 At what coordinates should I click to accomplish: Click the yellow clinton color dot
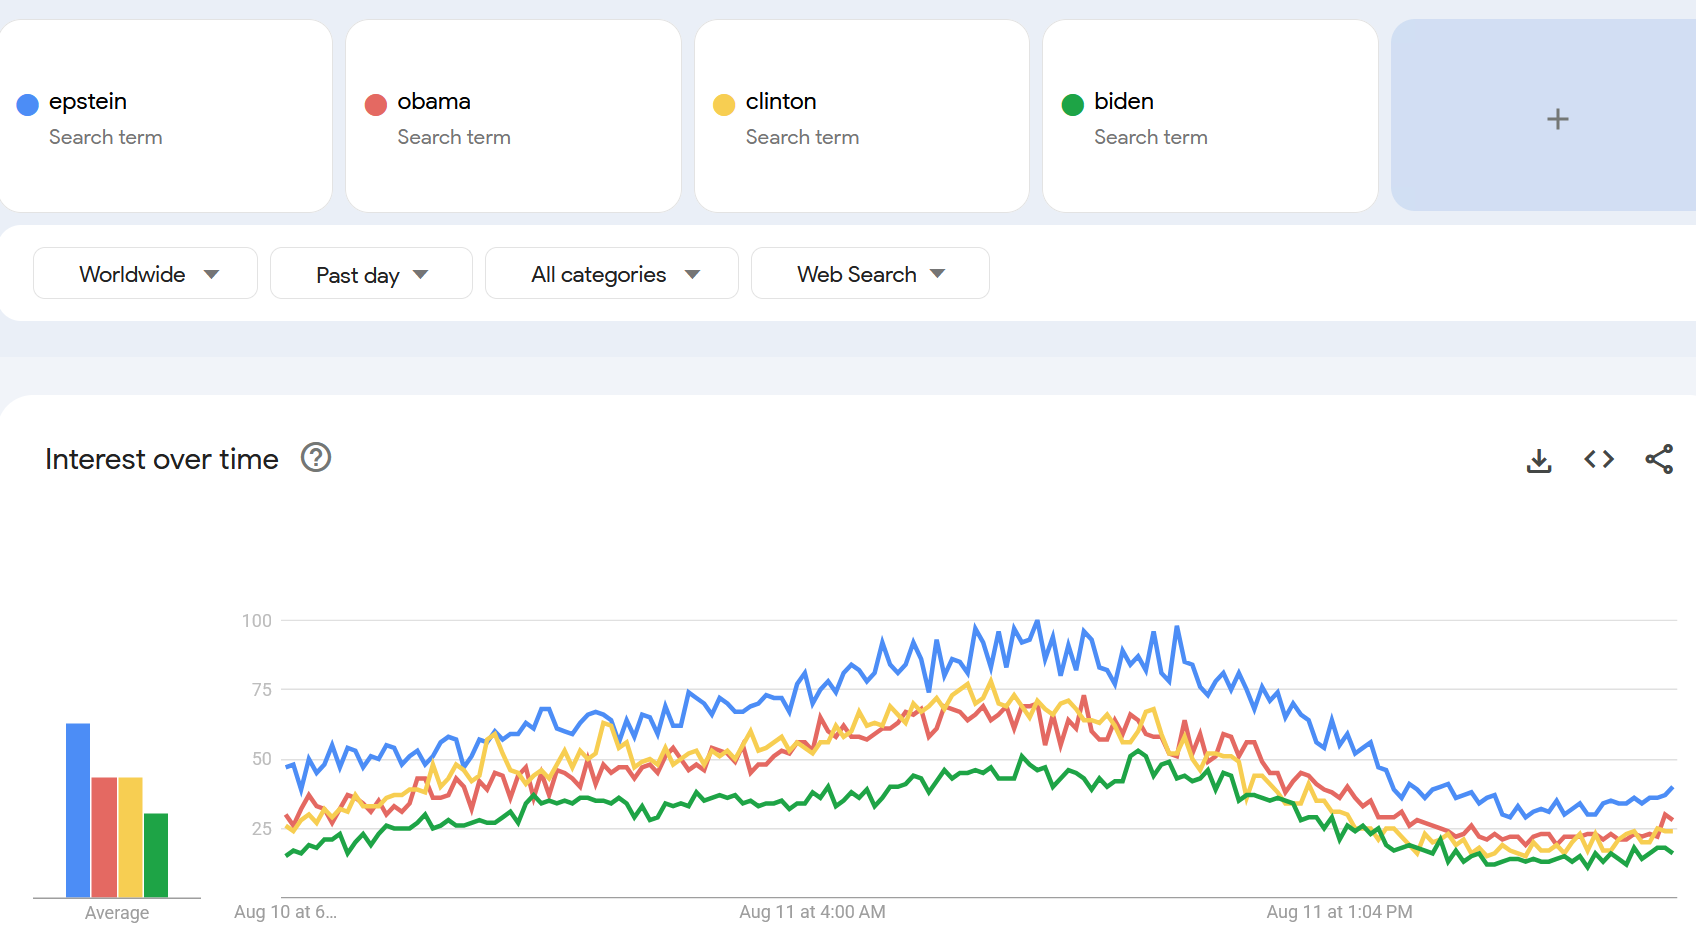(x=724, y=104)
